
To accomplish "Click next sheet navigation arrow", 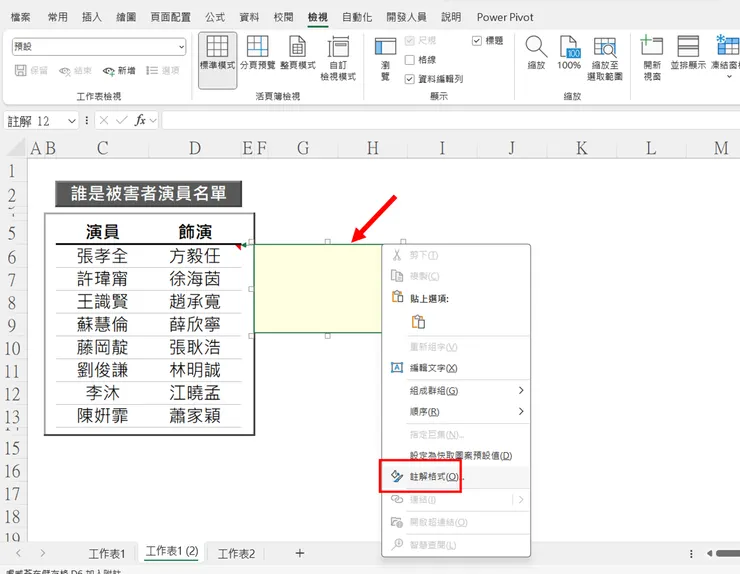I will pos(42,553).
